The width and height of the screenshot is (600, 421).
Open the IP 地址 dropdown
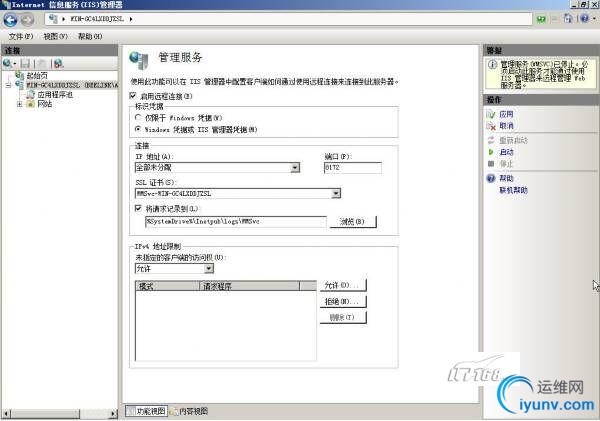[x=295, y=168]
